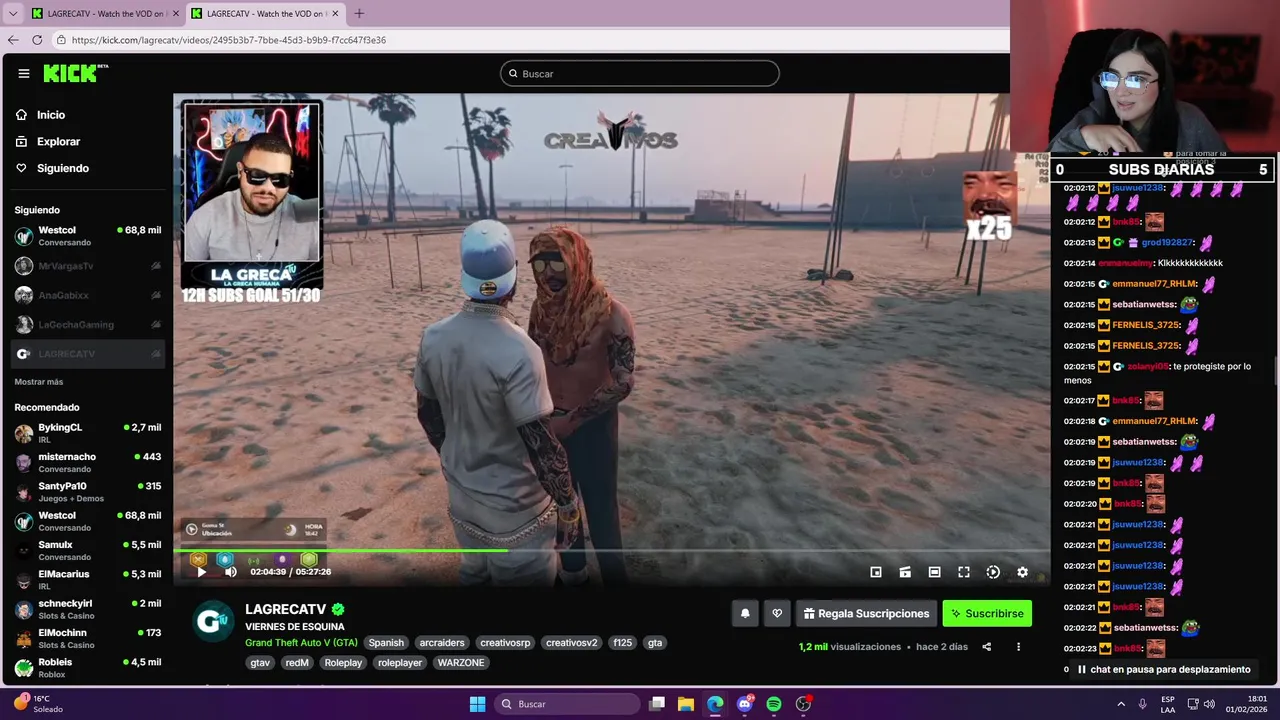This screenshot has width=1280, height=720.
Task: Open LAGRECATV channel avatar
Action: click(212, 621)
